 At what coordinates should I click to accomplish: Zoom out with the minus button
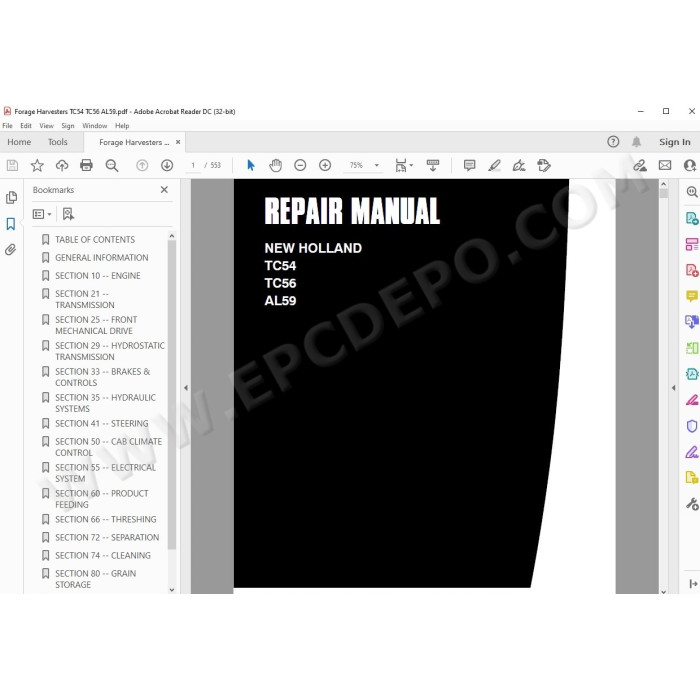[x=300, y=166]
